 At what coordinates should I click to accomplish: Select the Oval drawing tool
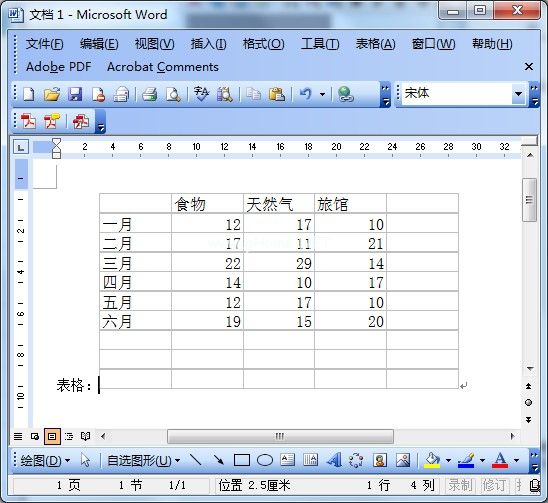point(265,460)
